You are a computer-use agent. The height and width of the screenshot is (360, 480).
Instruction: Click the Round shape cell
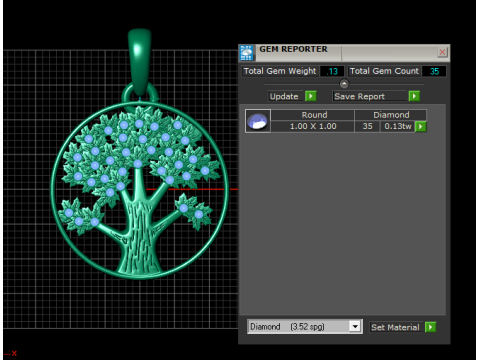[313, 115]
